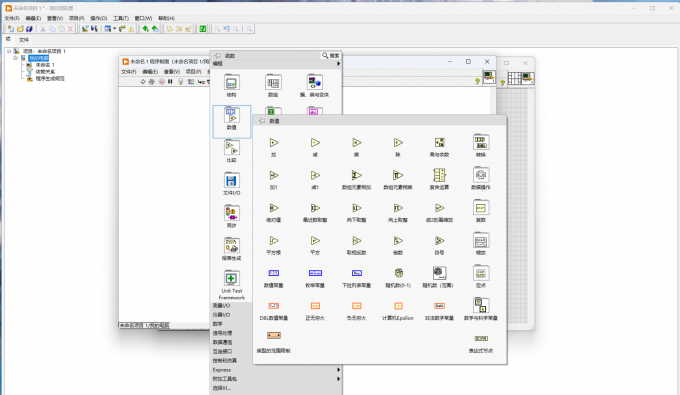Pick the 乘 (Multiply) function
The width and height of the screenshot is (680, 395).
tap(356, 143)
